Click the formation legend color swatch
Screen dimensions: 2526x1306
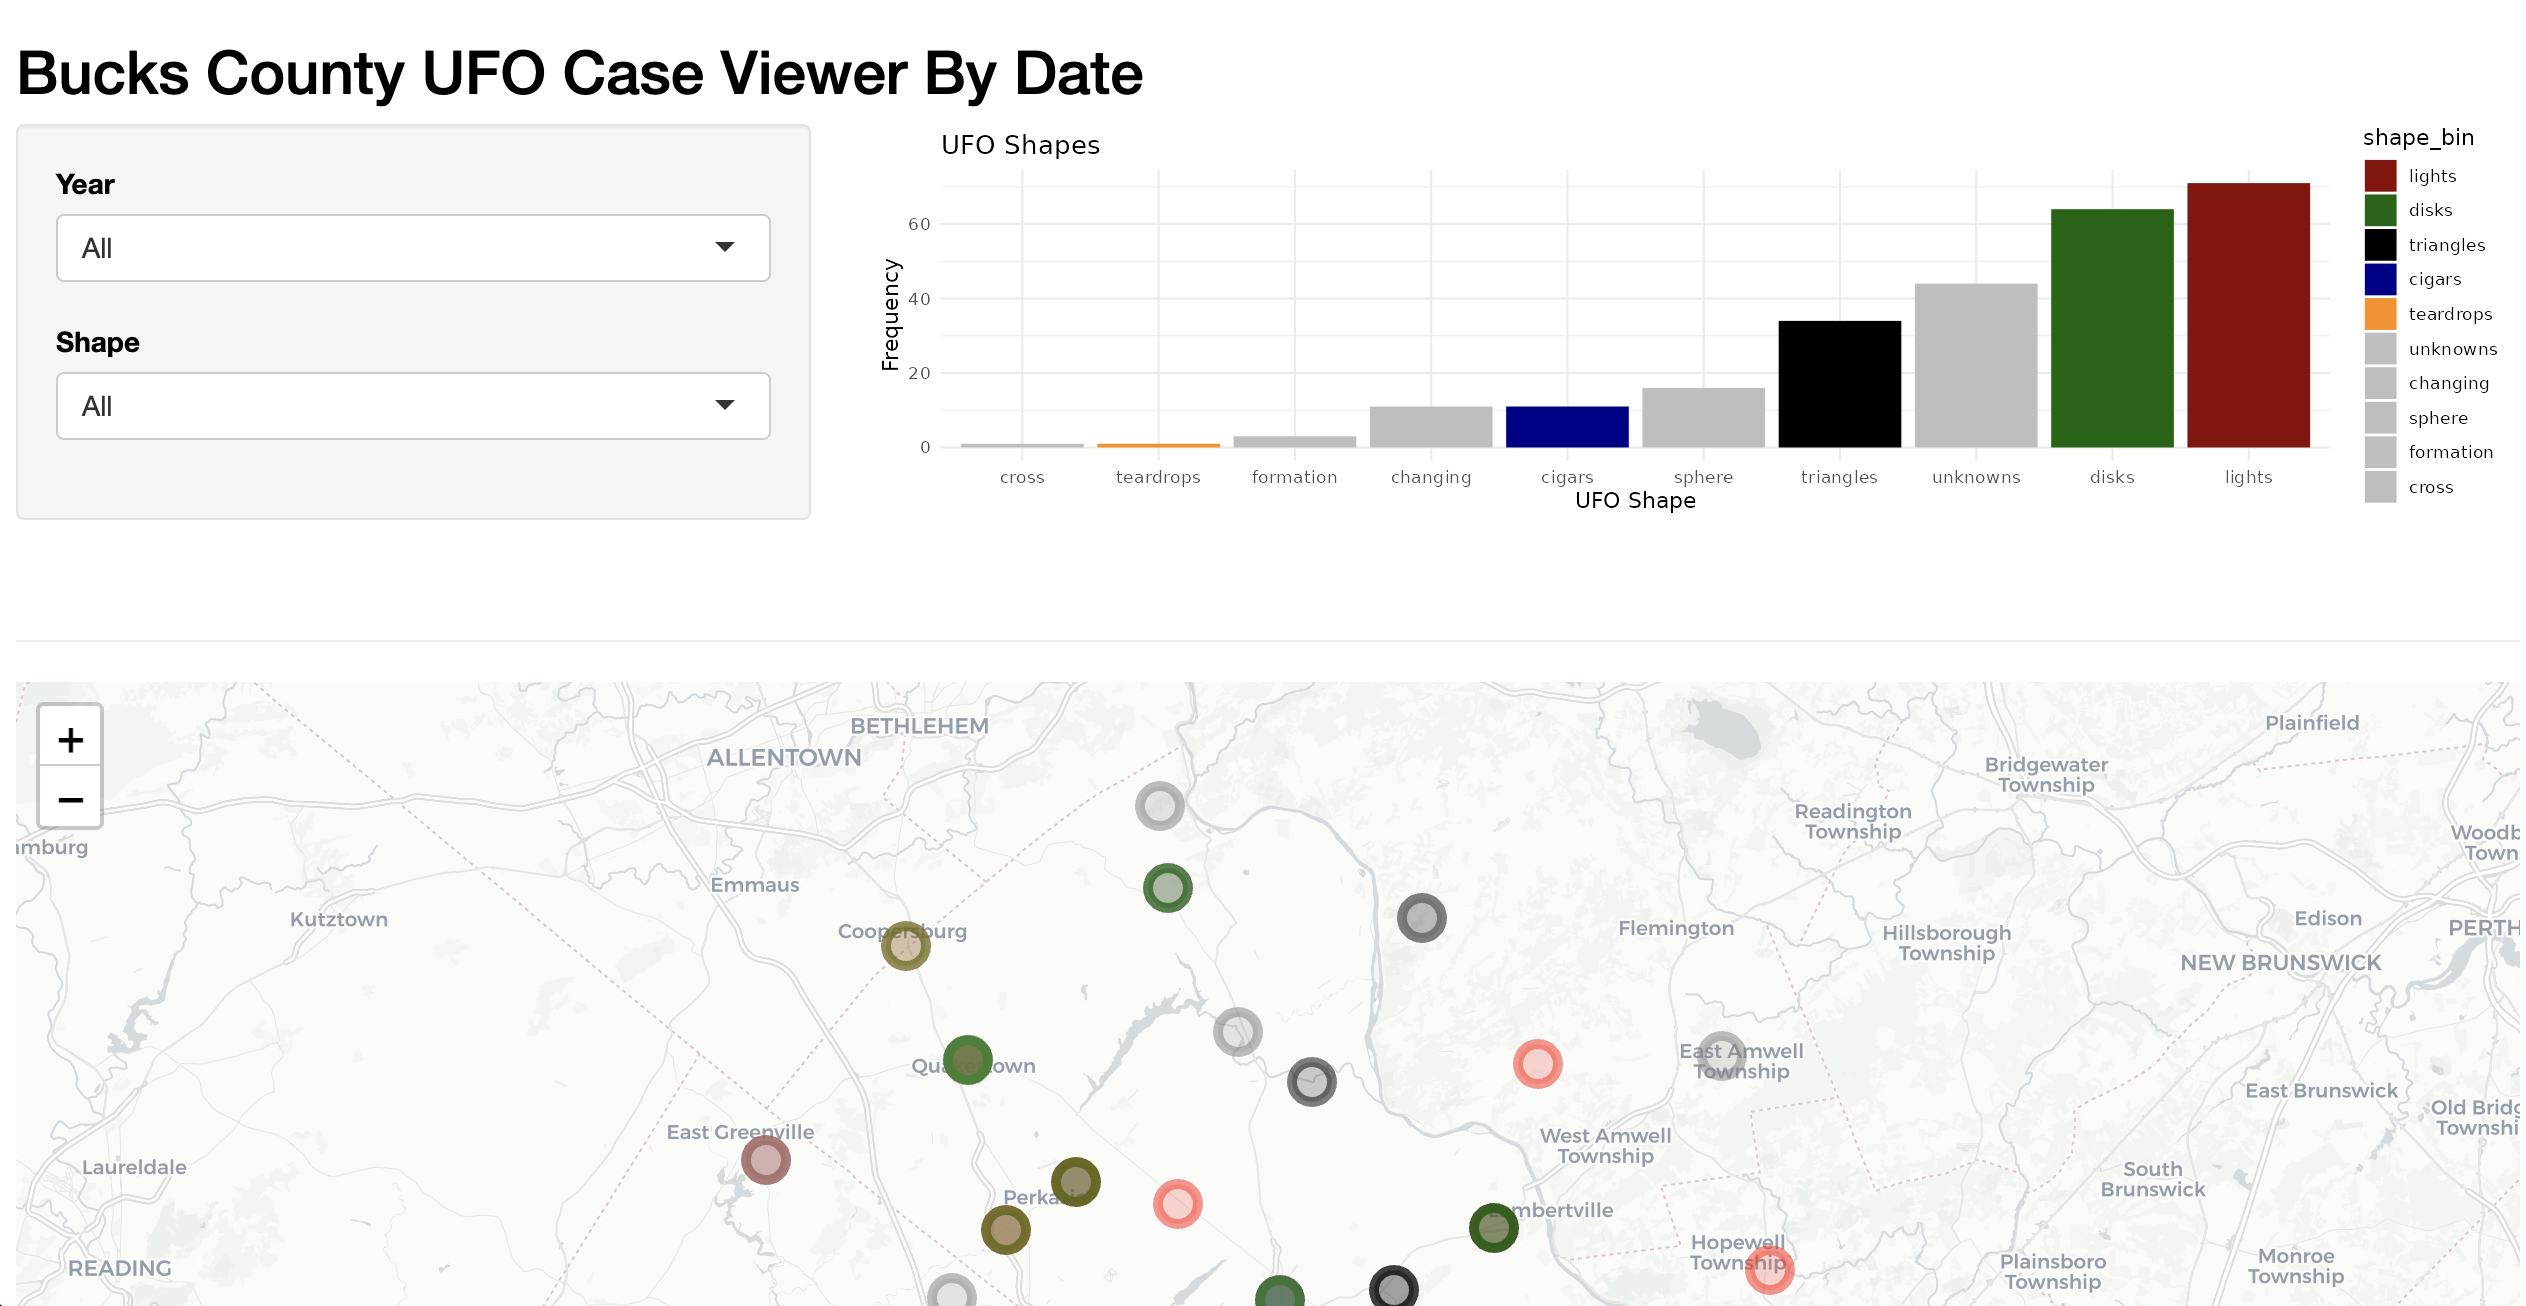click(2380, 452)
